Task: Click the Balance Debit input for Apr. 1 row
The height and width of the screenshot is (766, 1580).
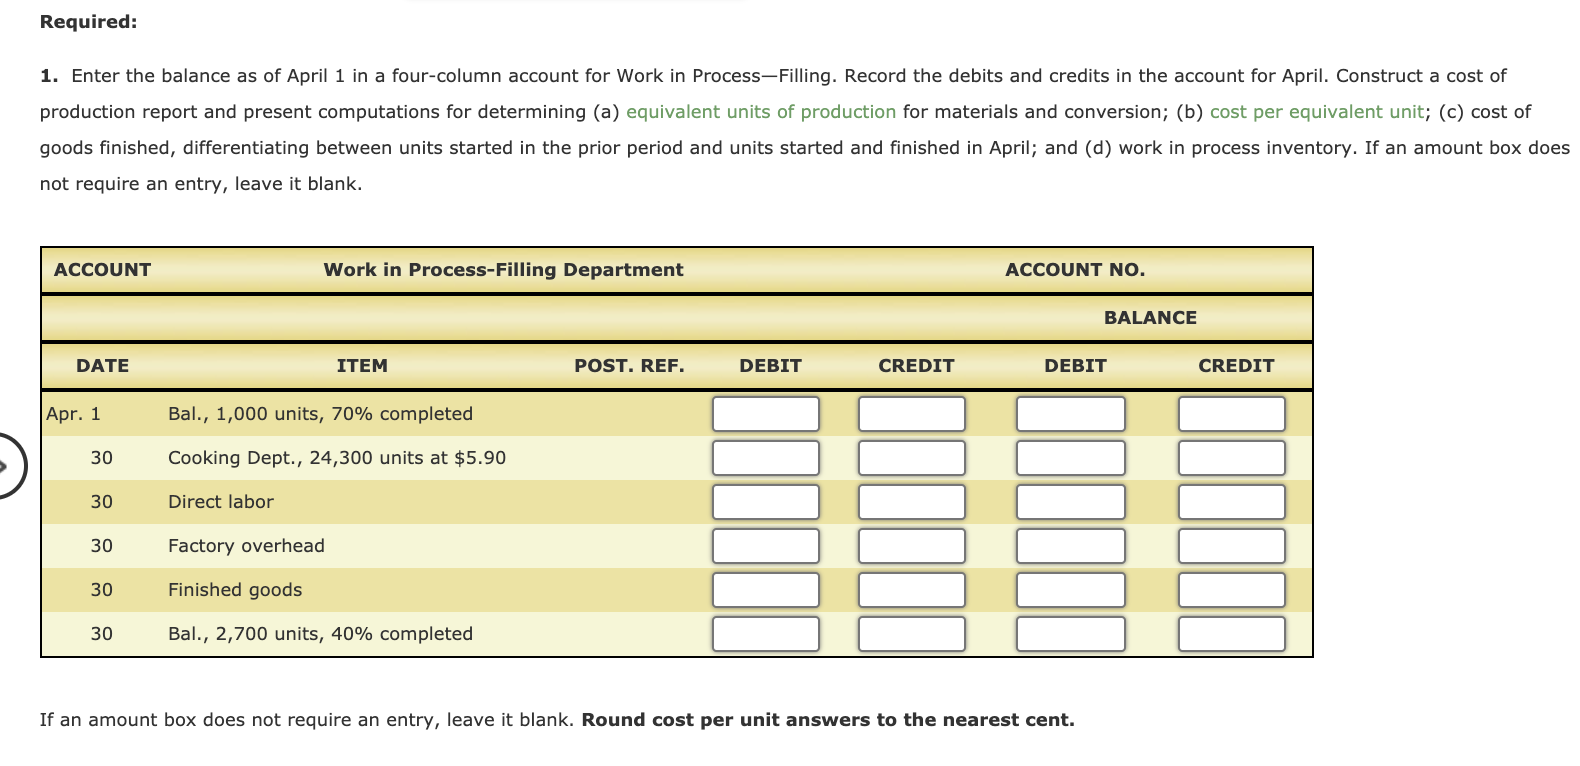Action: (1070, 413)
